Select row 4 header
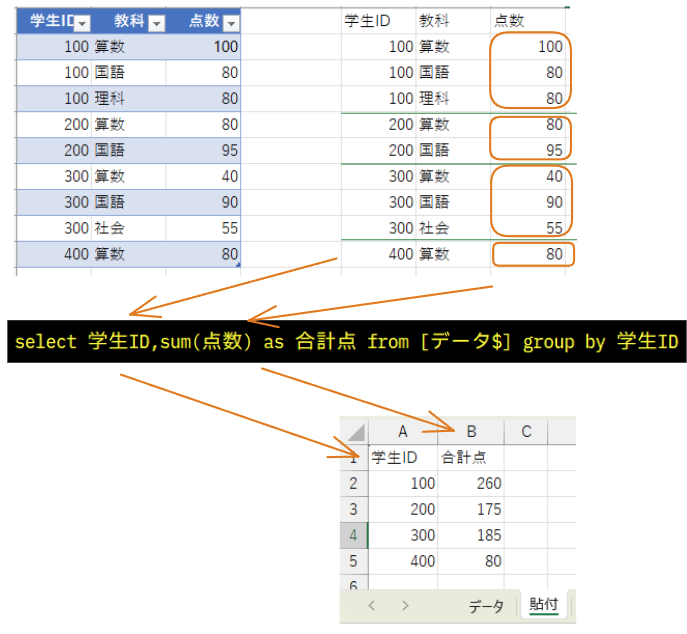Viewport: 687px width, 634px height. point(354,535)
